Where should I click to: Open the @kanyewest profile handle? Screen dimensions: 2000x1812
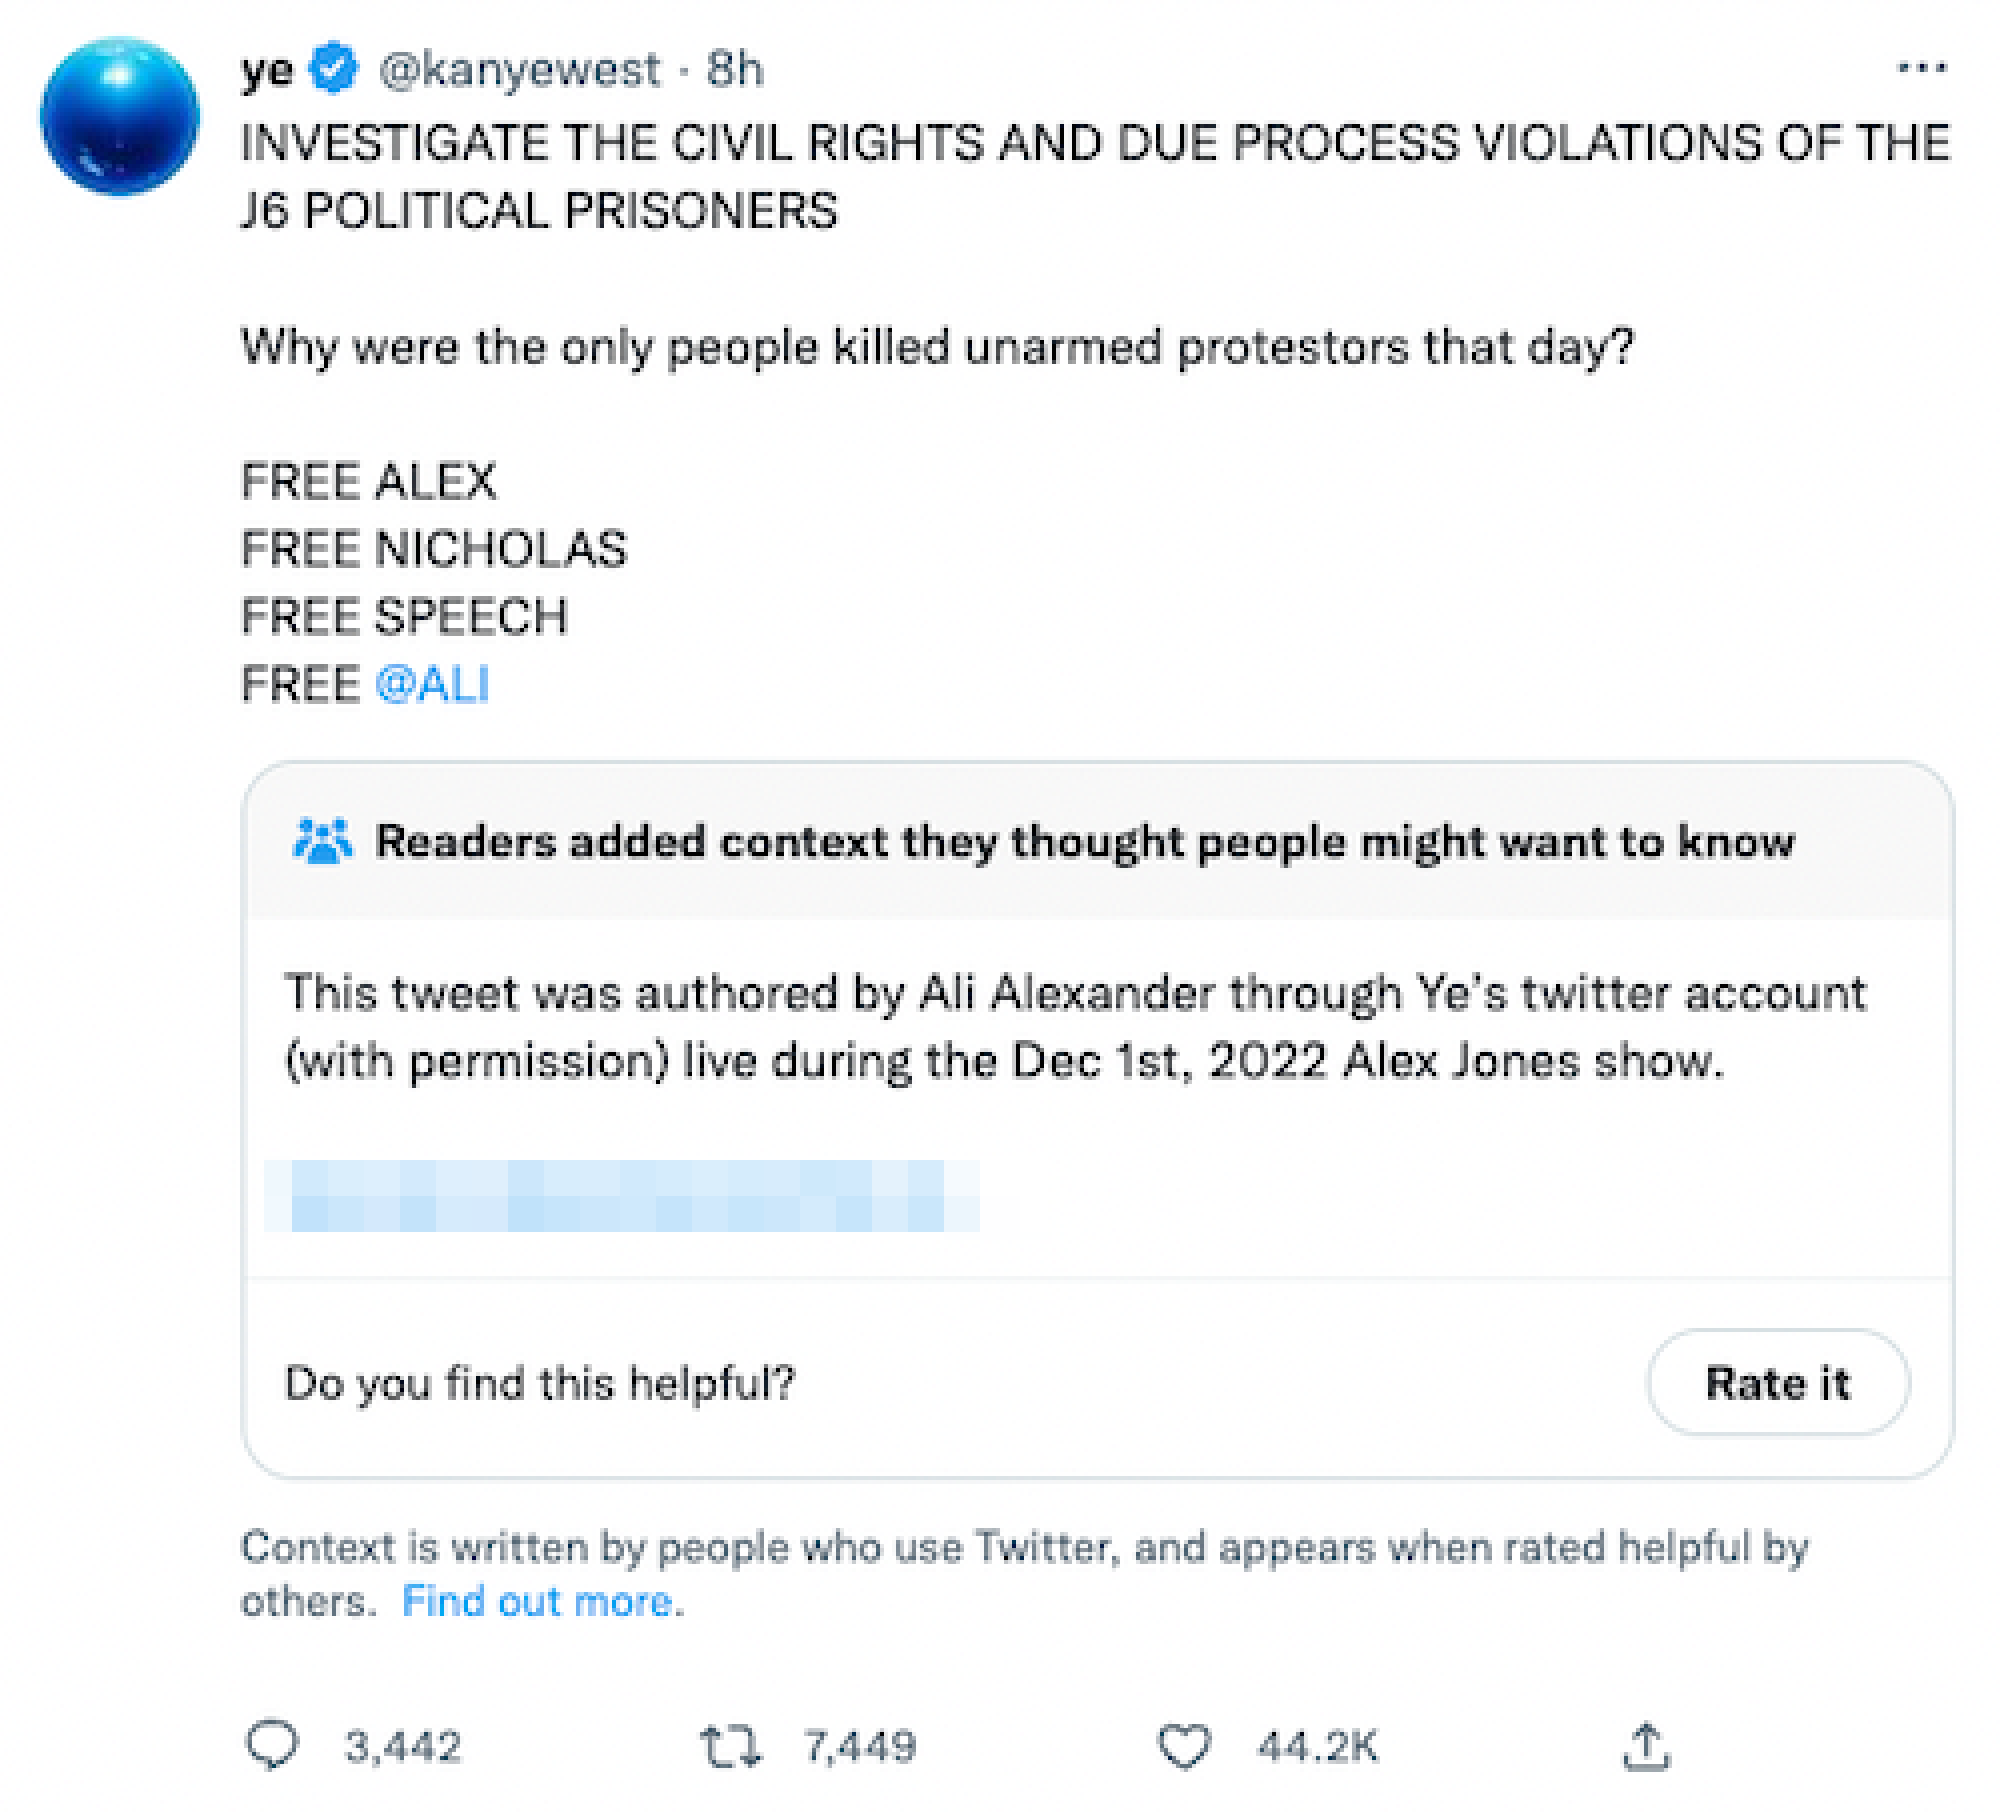pos(518,69)
